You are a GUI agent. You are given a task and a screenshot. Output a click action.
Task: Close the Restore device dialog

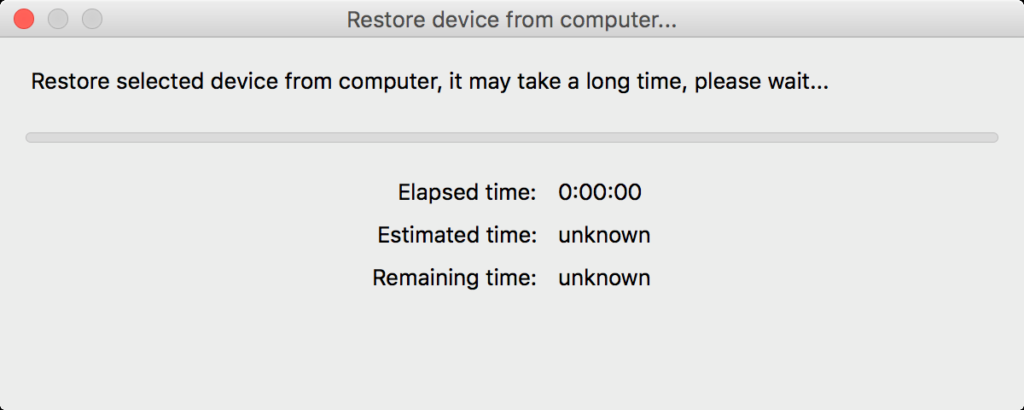tap(24, 19)
